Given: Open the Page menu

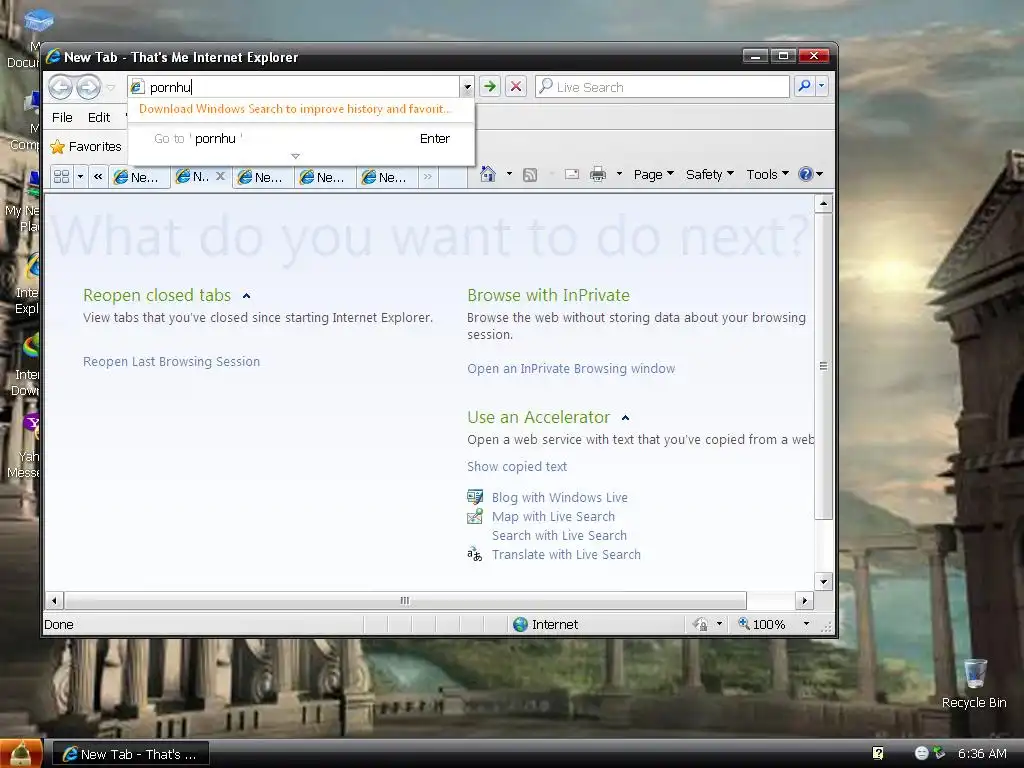Looking at the screenshot, I should click(x=653, y=174).
